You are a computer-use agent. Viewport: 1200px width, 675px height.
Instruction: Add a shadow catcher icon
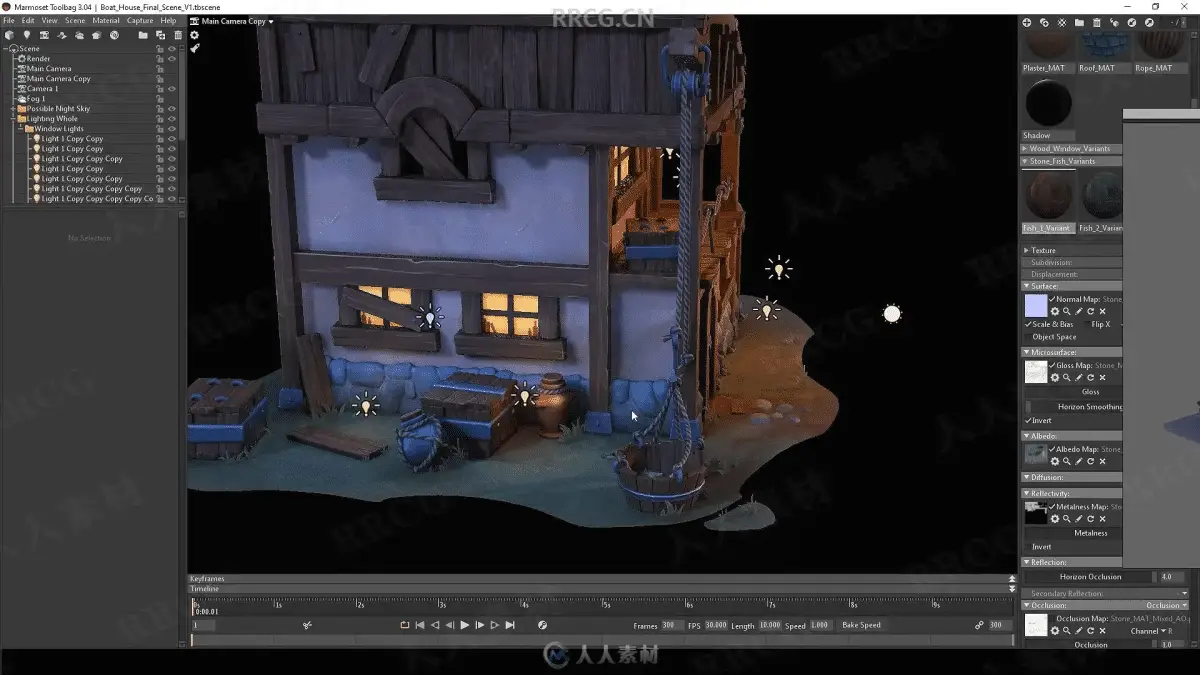(x=97, y=35)
